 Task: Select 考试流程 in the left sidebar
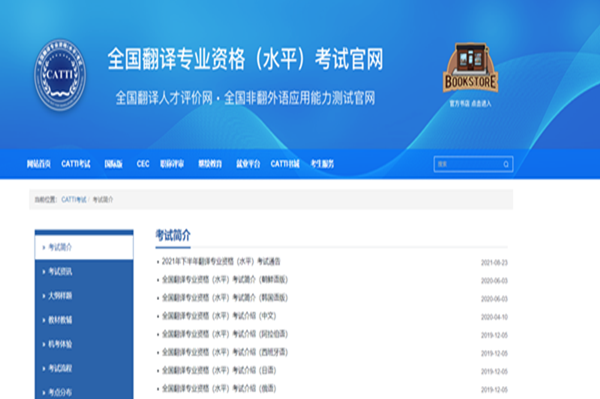(84, 368)
